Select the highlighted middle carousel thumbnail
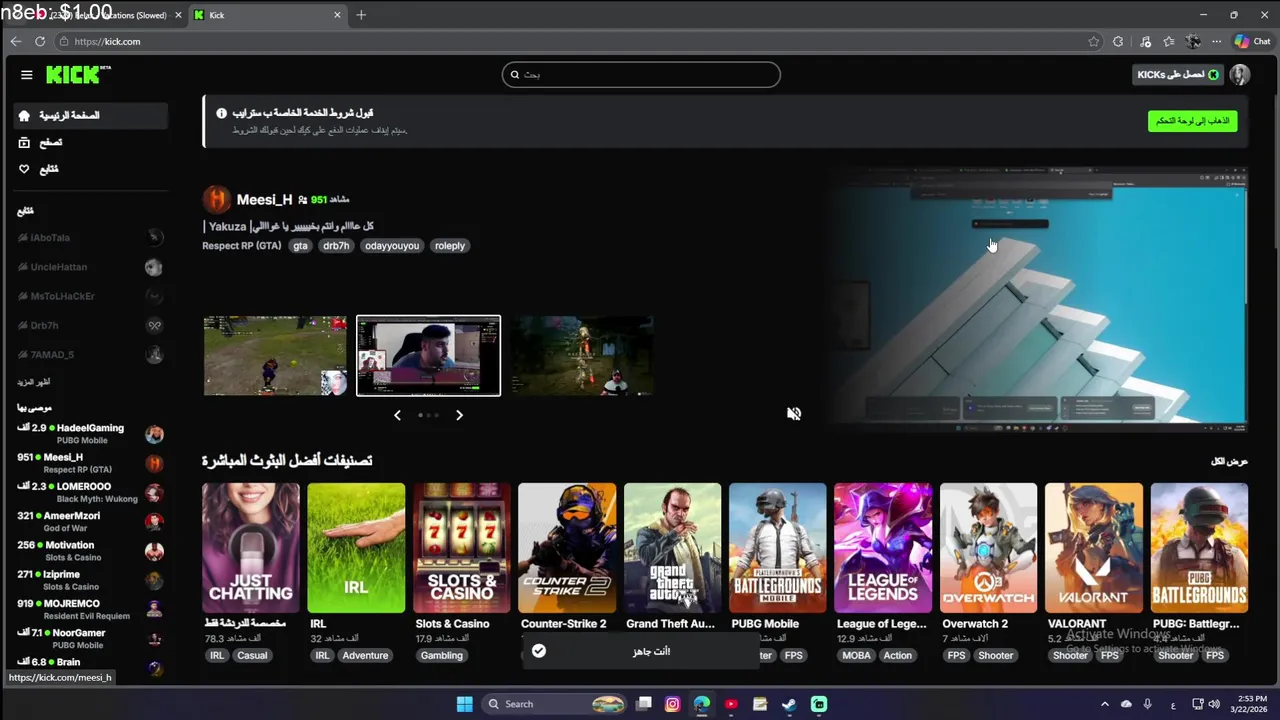Image resolution: width=1280 pixels, height=720 pixels. [428, 356]
